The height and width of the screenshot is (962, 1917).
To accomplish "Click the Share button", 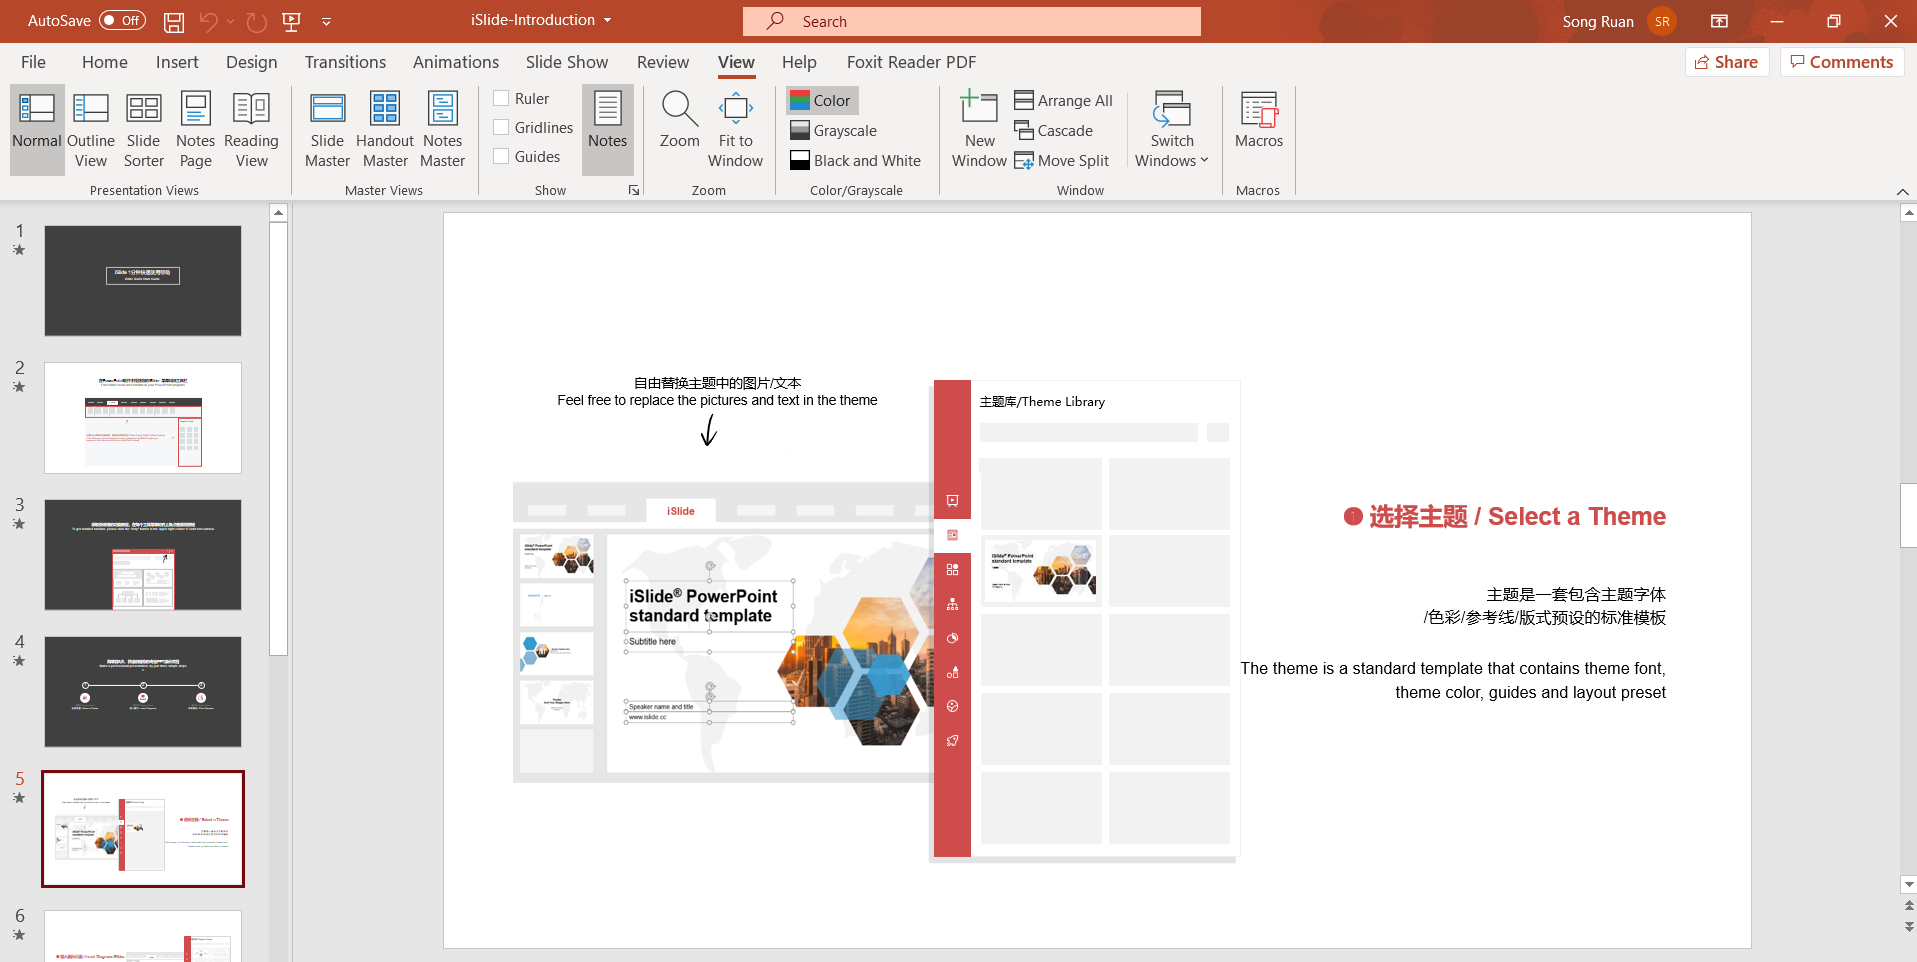I will click(1727, 62).
